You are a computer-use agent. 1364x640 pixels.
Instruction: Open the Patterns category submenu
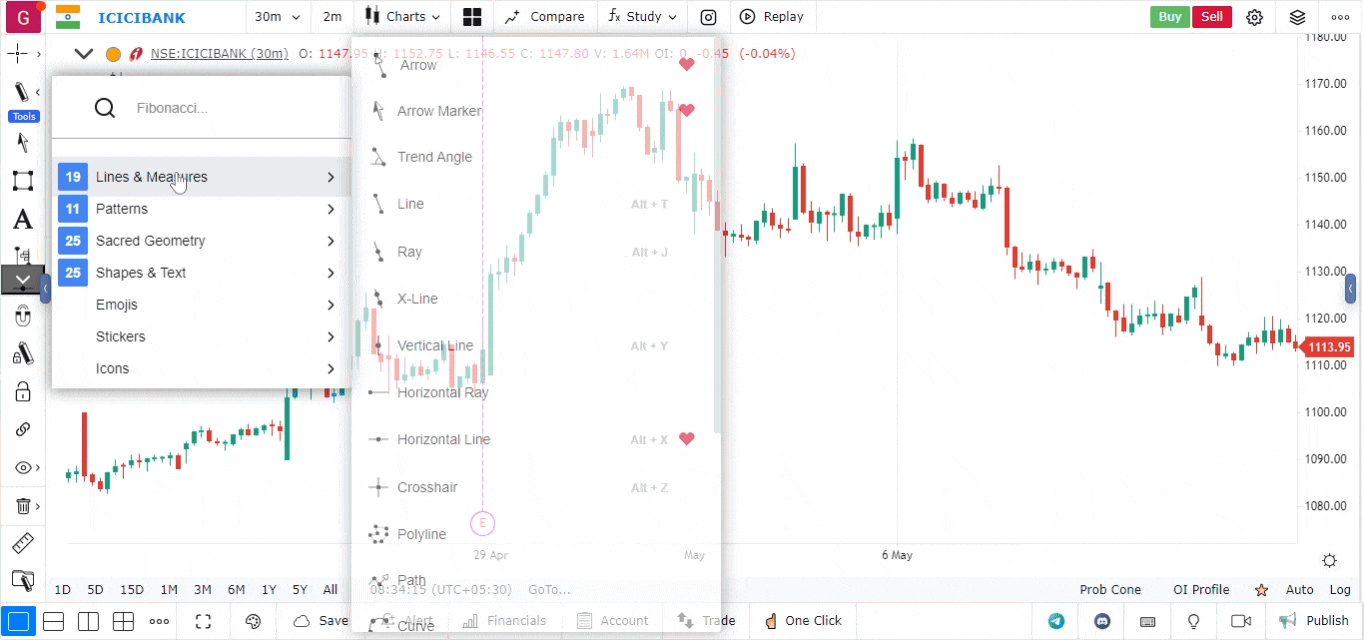coord(200,209)
